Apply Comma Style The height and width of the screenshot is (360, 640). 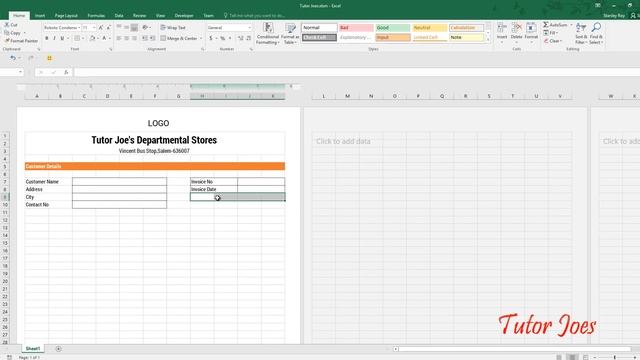[230, 38]
